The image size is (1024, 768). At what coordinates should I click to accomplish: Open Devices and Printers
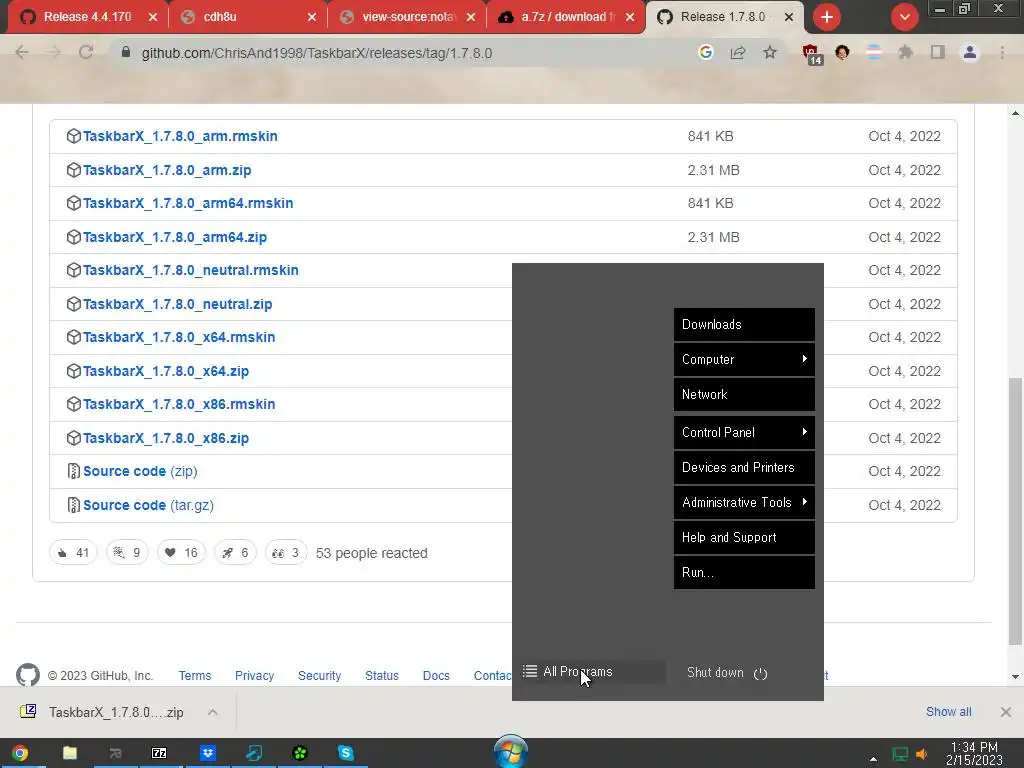(x=744, y=468)
